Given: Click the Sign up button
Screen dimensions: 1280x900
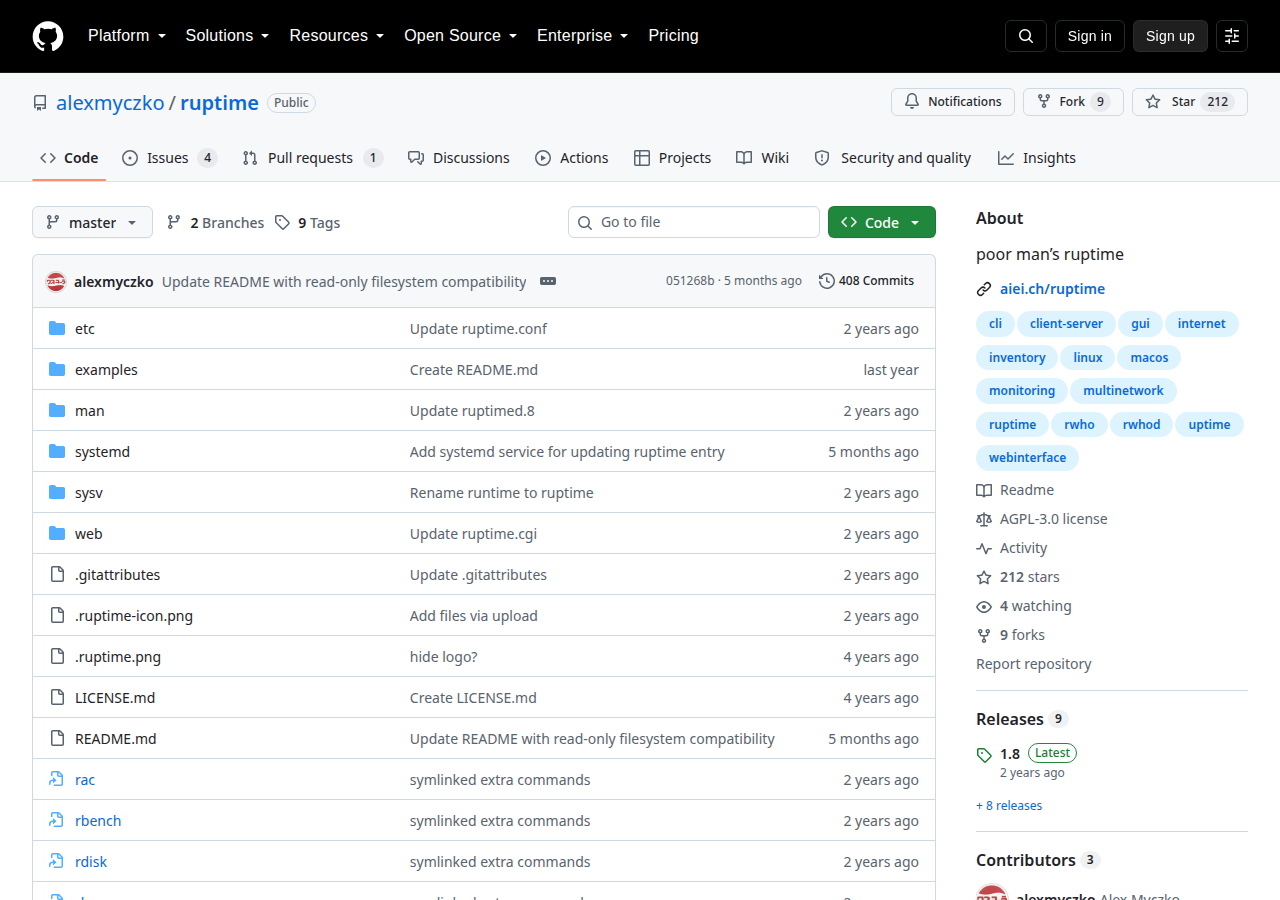Looking at the screenshot, I should 1170,36.
